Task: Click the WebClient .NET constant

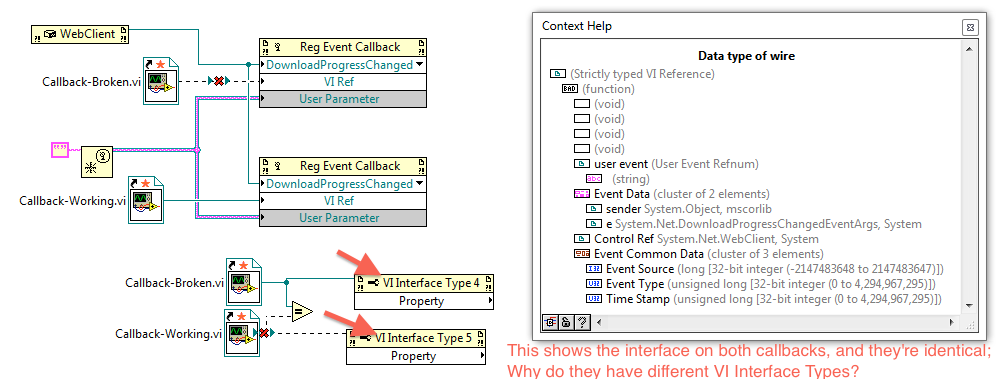Action: 80,34
